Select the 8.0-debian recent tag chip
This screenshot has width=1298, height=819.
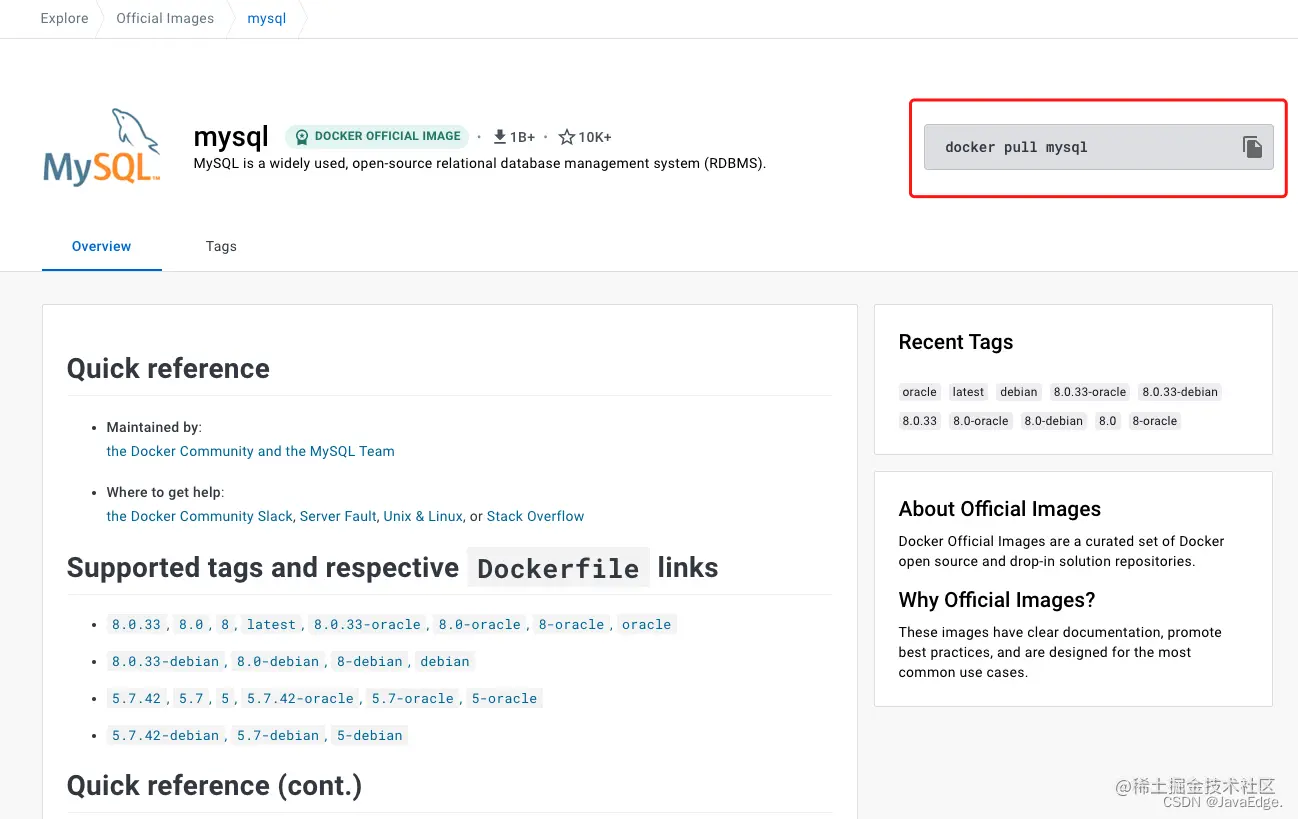coord(1053,421)
